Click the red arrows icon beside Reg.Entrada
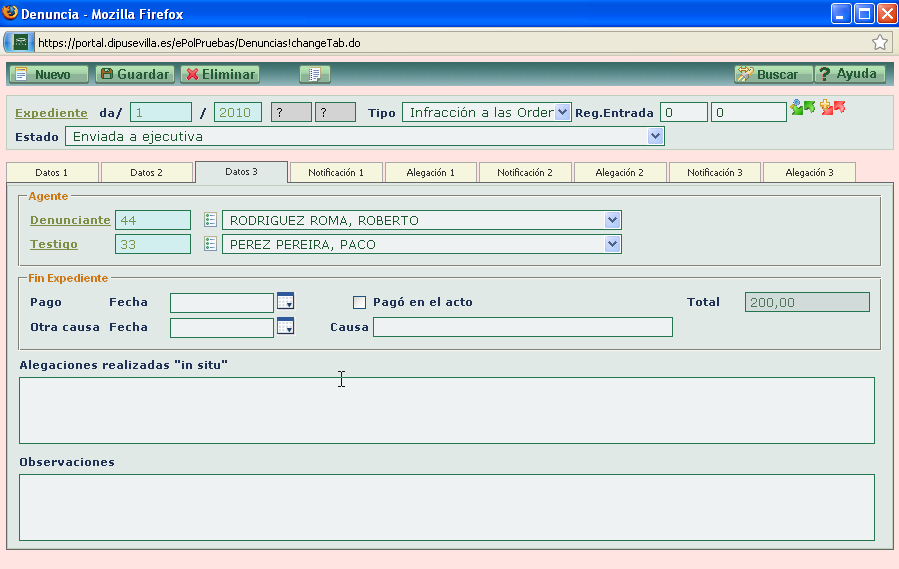Image resolution: width=899 pixels, height=569 pixels. 833,107
